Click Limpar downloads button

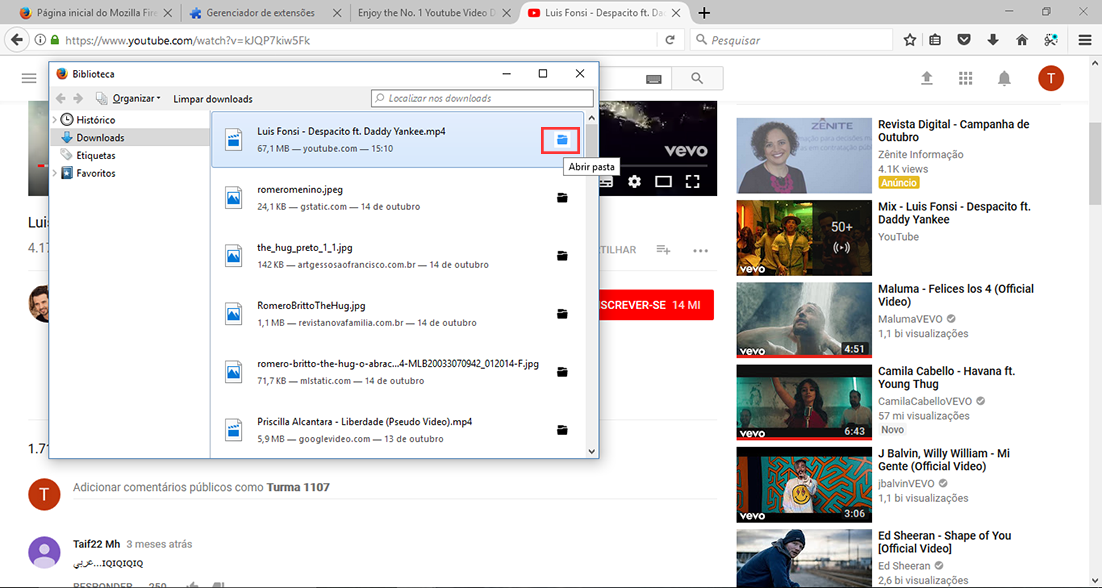[x=213, y=99]
